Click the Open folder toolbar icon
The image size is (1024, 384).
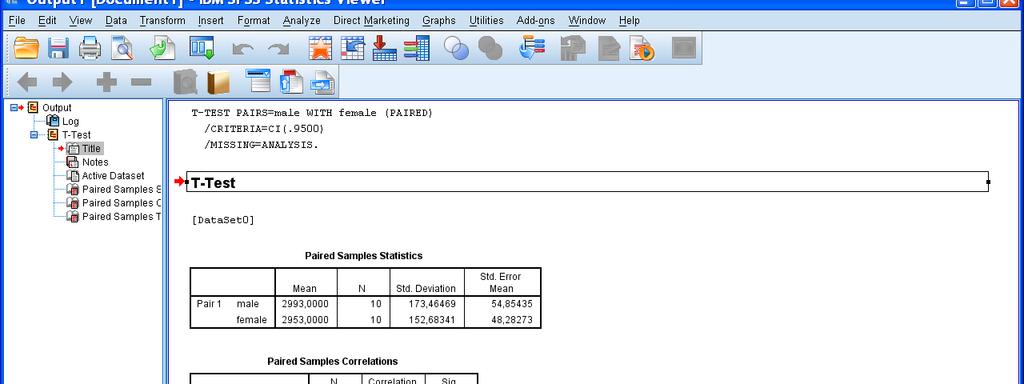pos(27,48)
